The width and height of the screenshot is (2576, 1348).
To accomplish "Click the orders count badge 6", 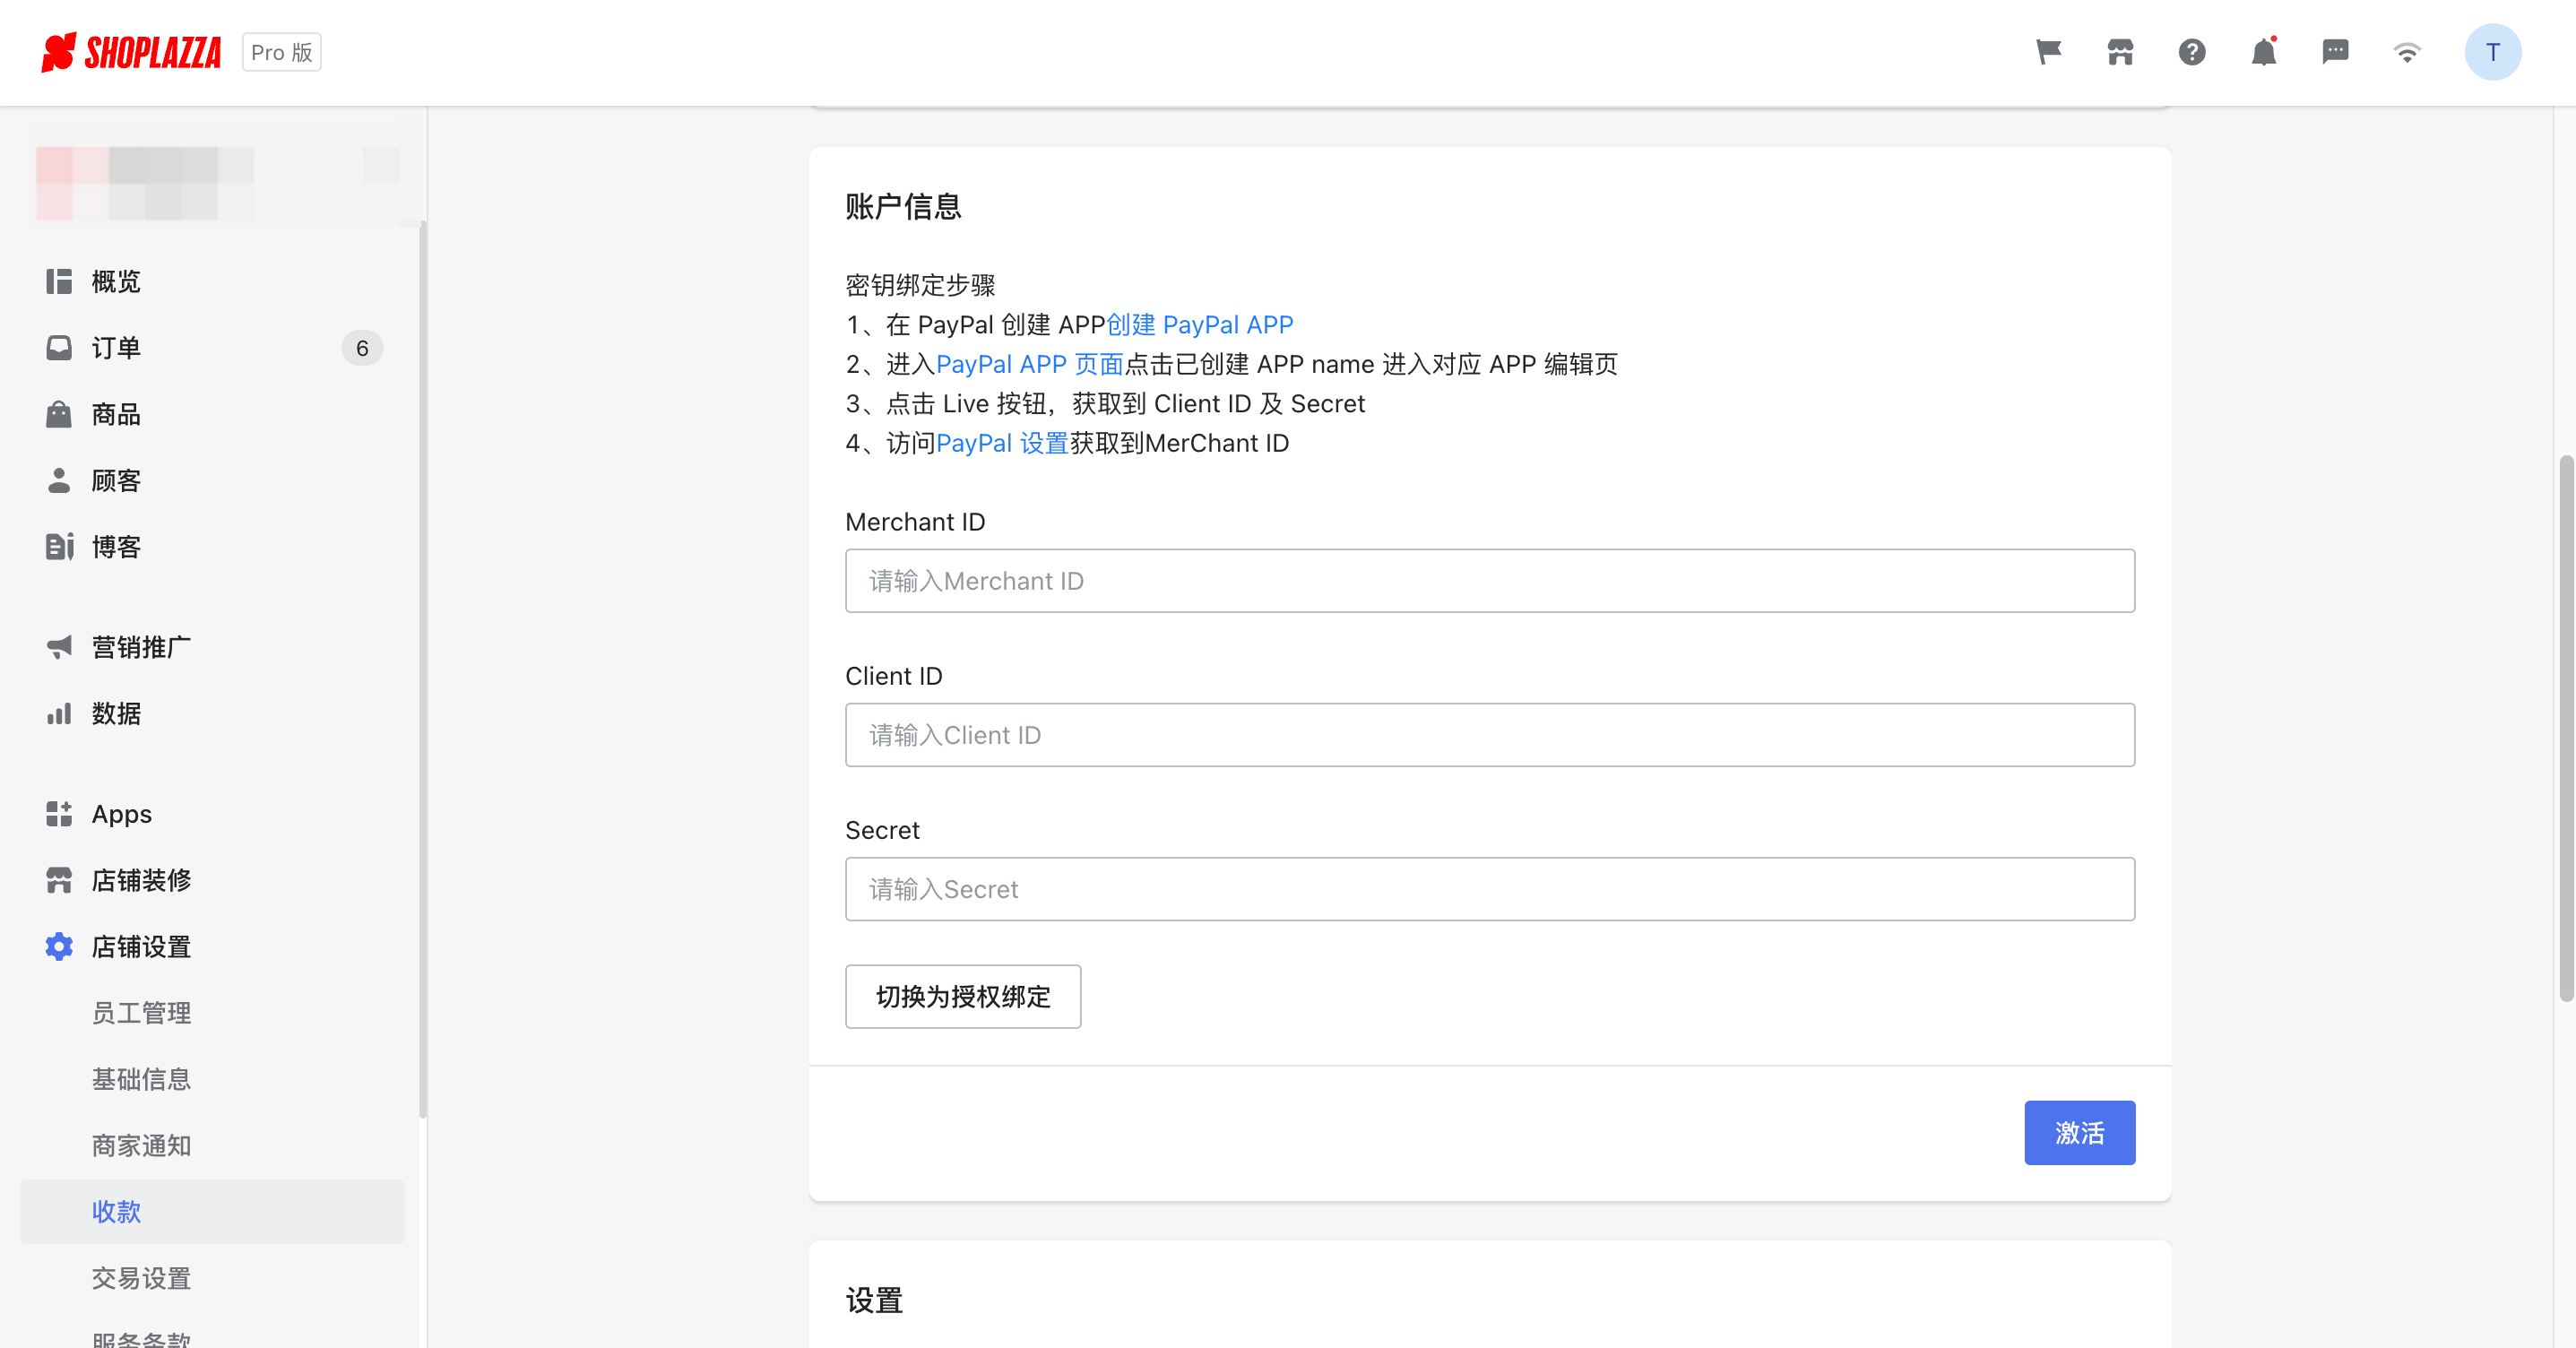I will [362, 348].
